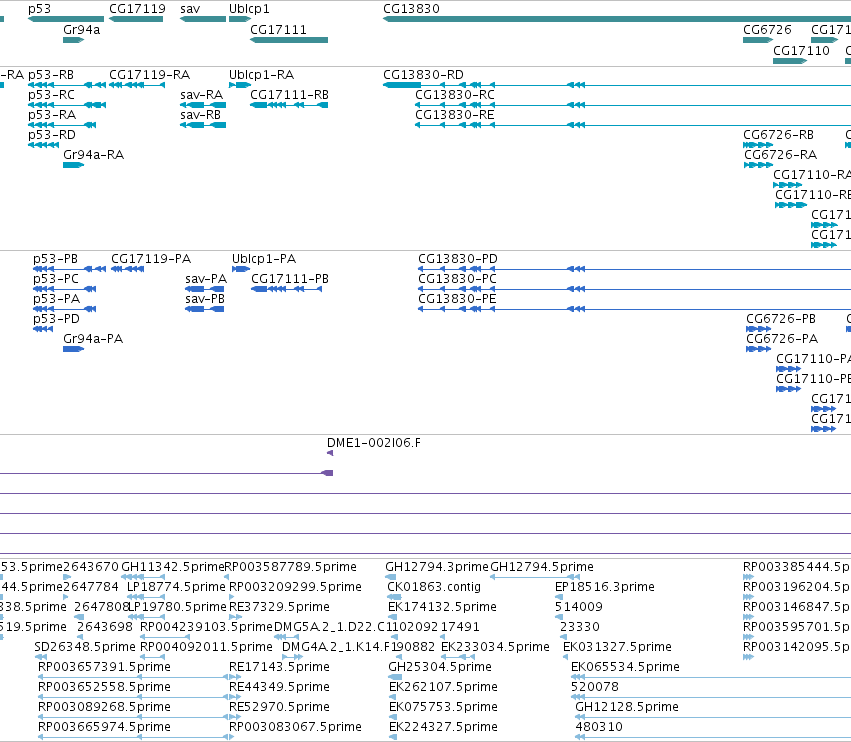Click EST RP003657391.5prime
This screenshot has height=742, width=851.
pyautogui.click(x=104, y=667)
